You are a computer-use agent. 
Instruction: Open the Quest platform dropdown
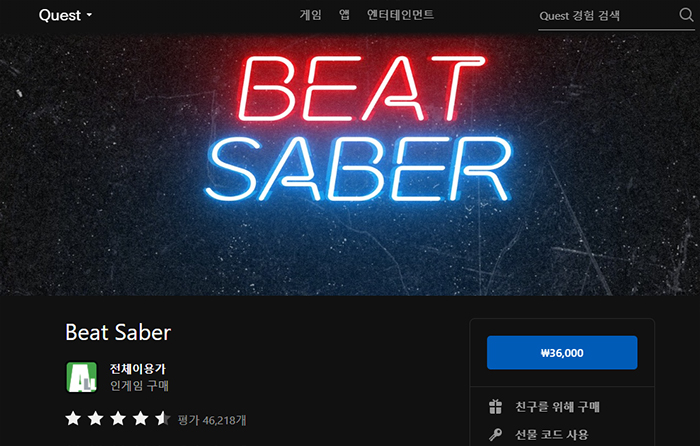[x=66, y=15]
